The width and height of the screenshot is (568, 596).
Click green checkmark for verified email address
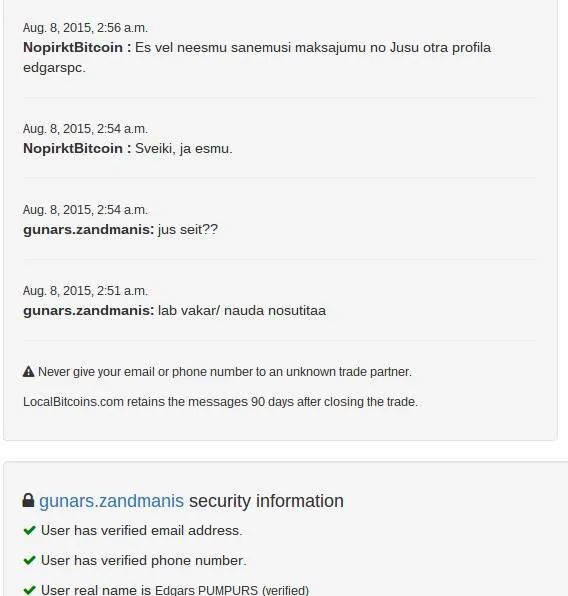30,530
